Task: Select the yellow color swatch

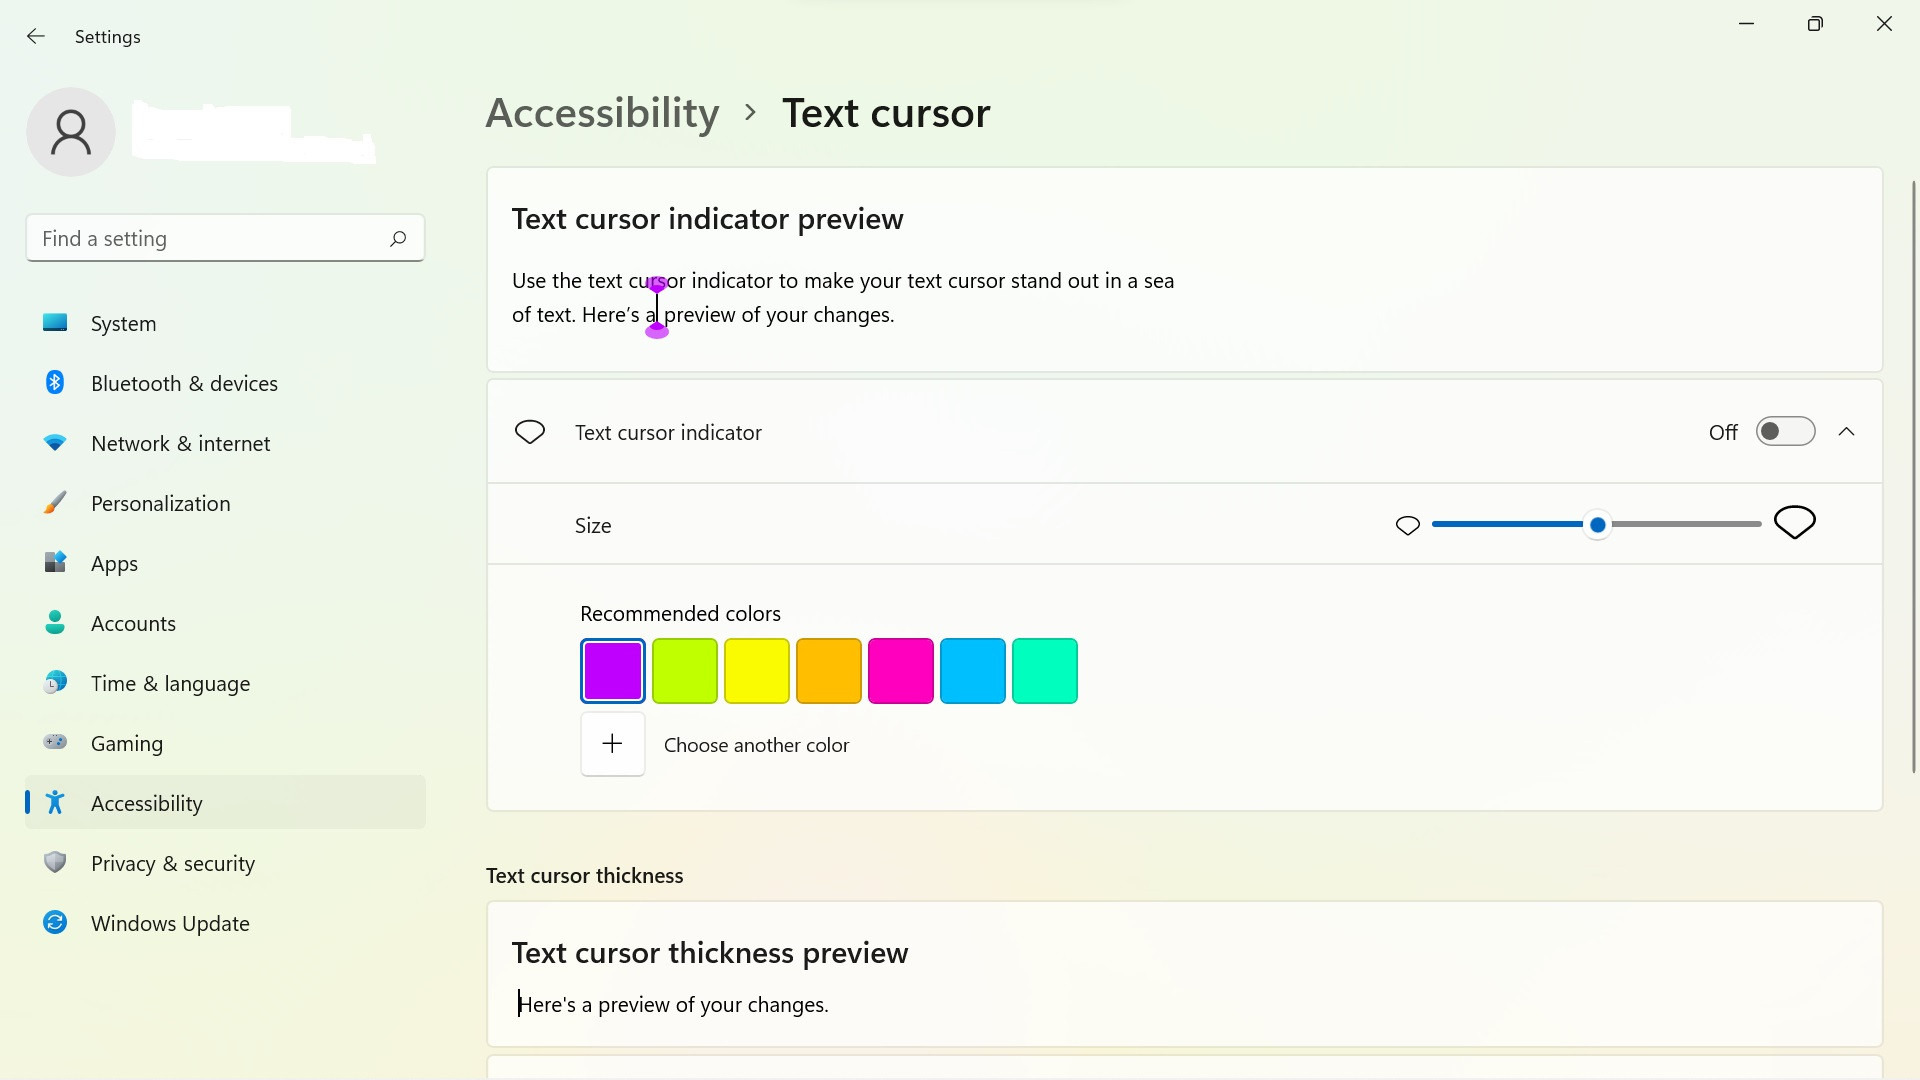Action: (757, 671)
